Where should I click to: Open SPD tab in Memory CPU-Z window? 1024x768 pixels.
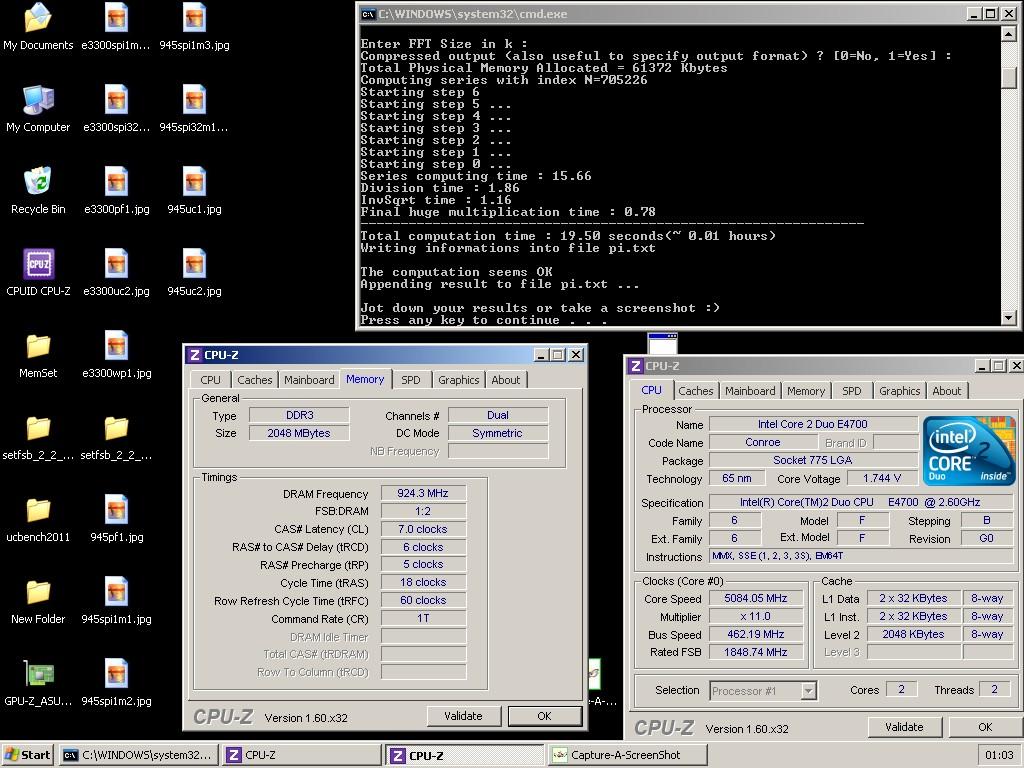pyautogui.click(x=411, y=380)
